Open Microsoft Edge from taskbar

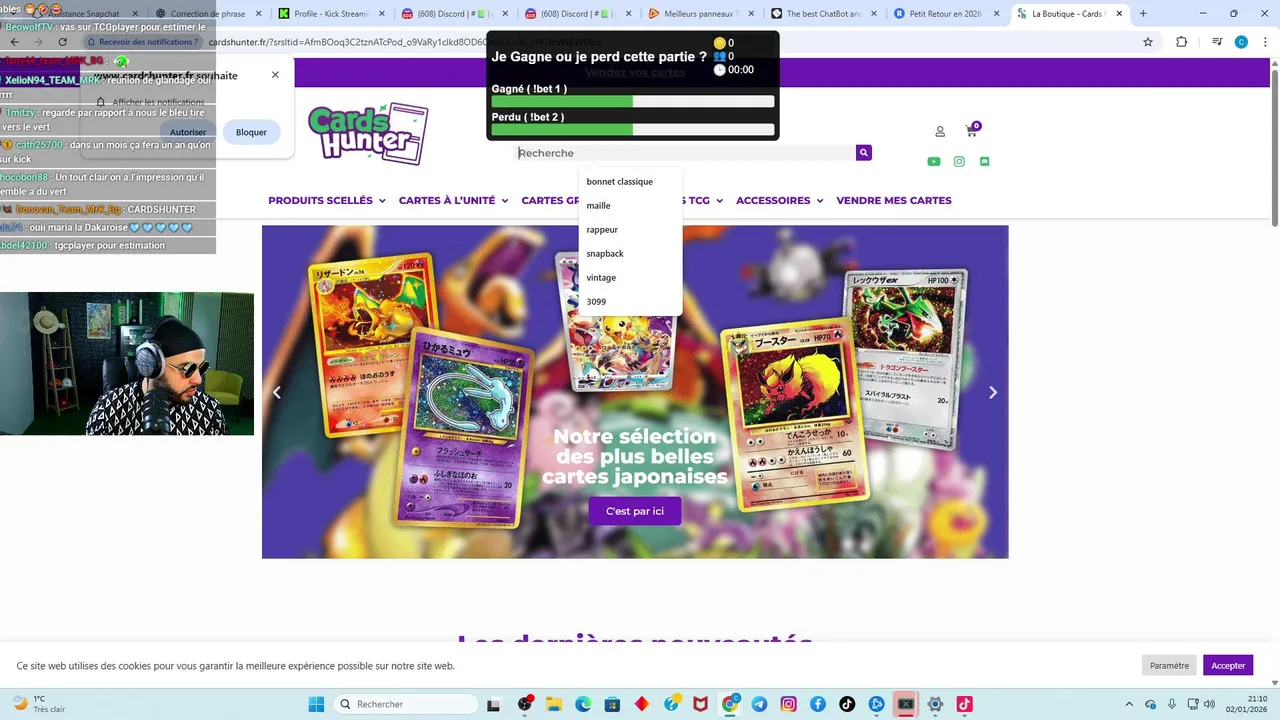pyautogui.click(x=583, y=704)
